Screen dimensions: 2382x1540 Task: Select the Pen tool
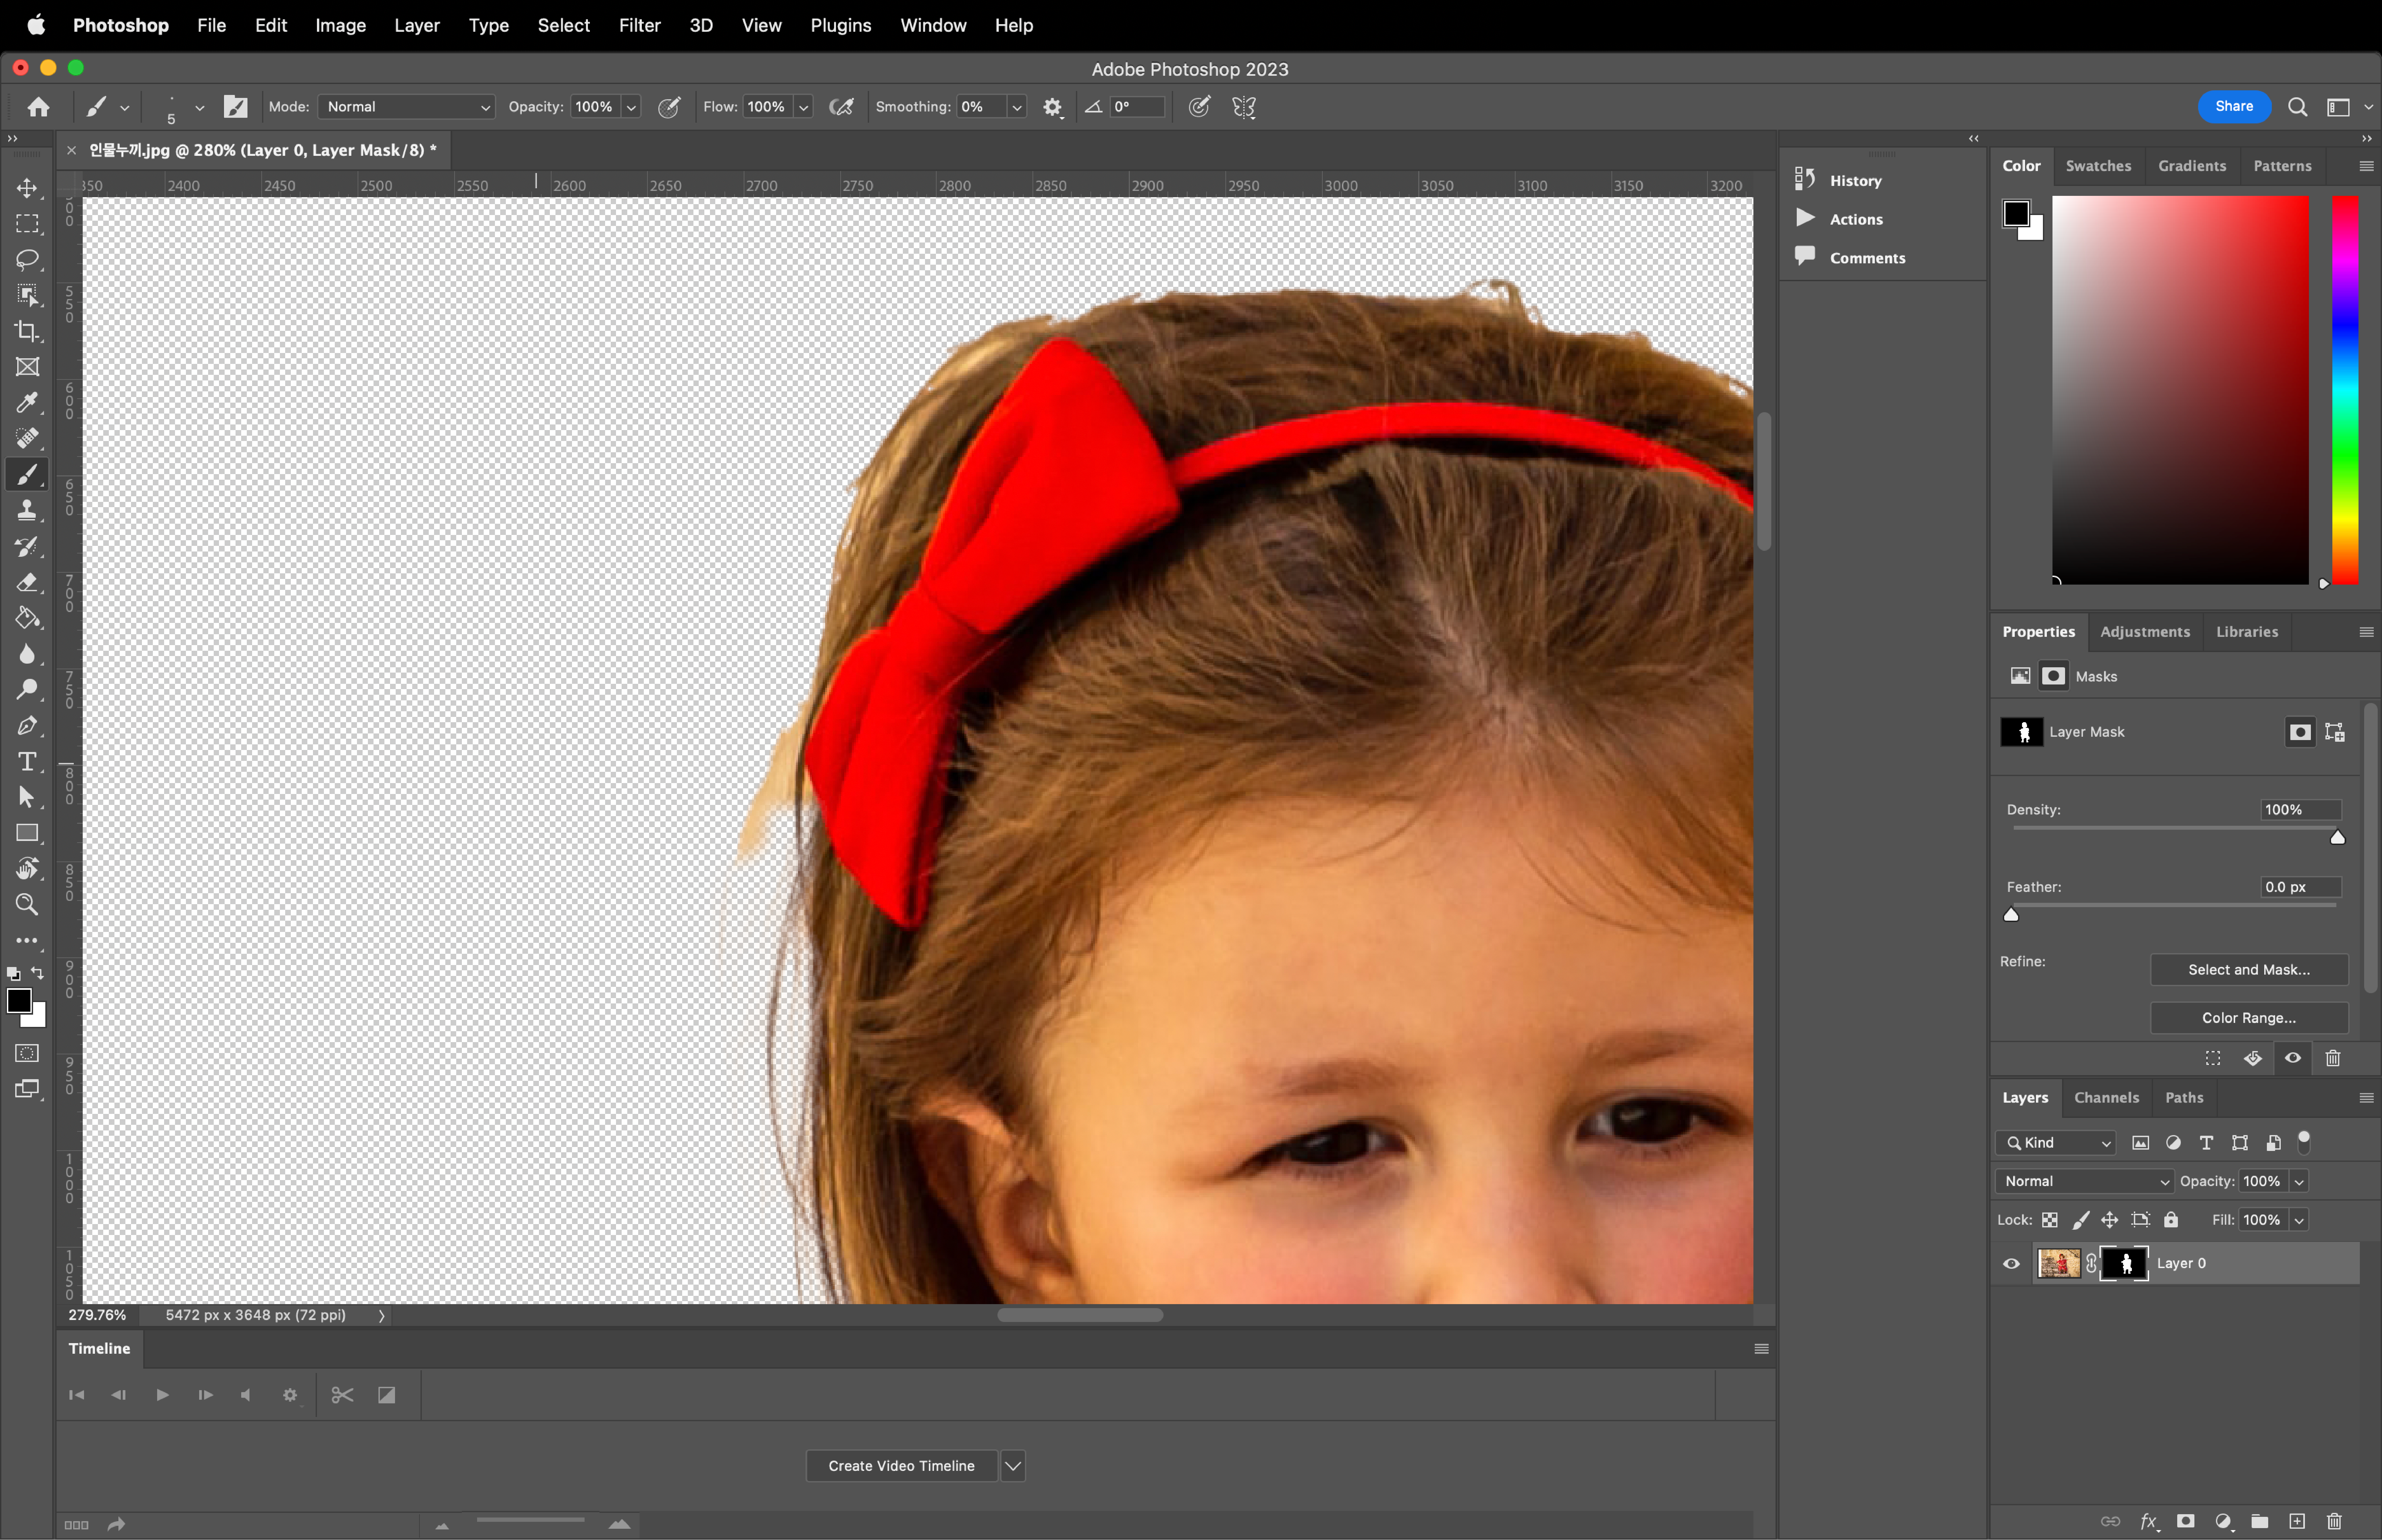point(27,726)
